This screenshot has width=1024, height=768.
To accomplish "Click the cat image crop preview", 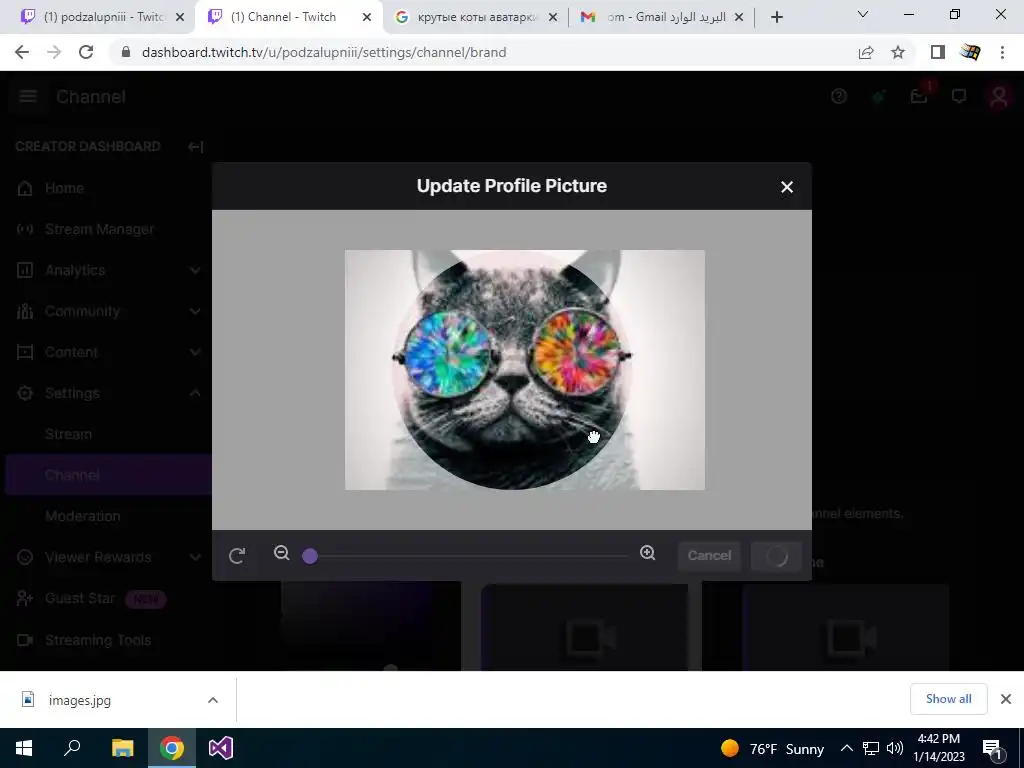I will point(524,370).
